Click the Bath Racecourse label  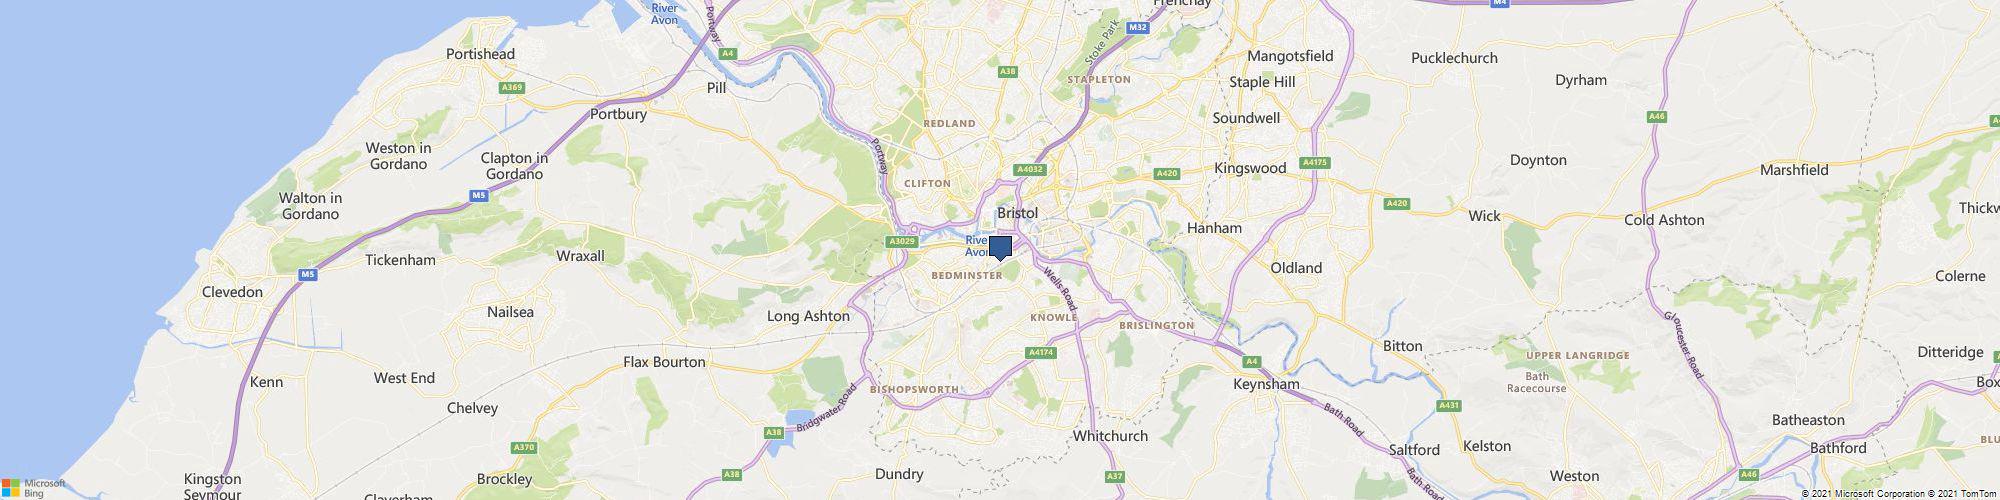pos(1537,382)
